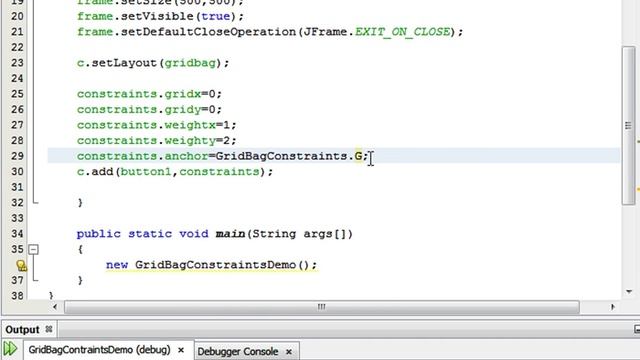Close the Debugger Console tab
Screen dimensions: 640x360
[x=289, y=351]
